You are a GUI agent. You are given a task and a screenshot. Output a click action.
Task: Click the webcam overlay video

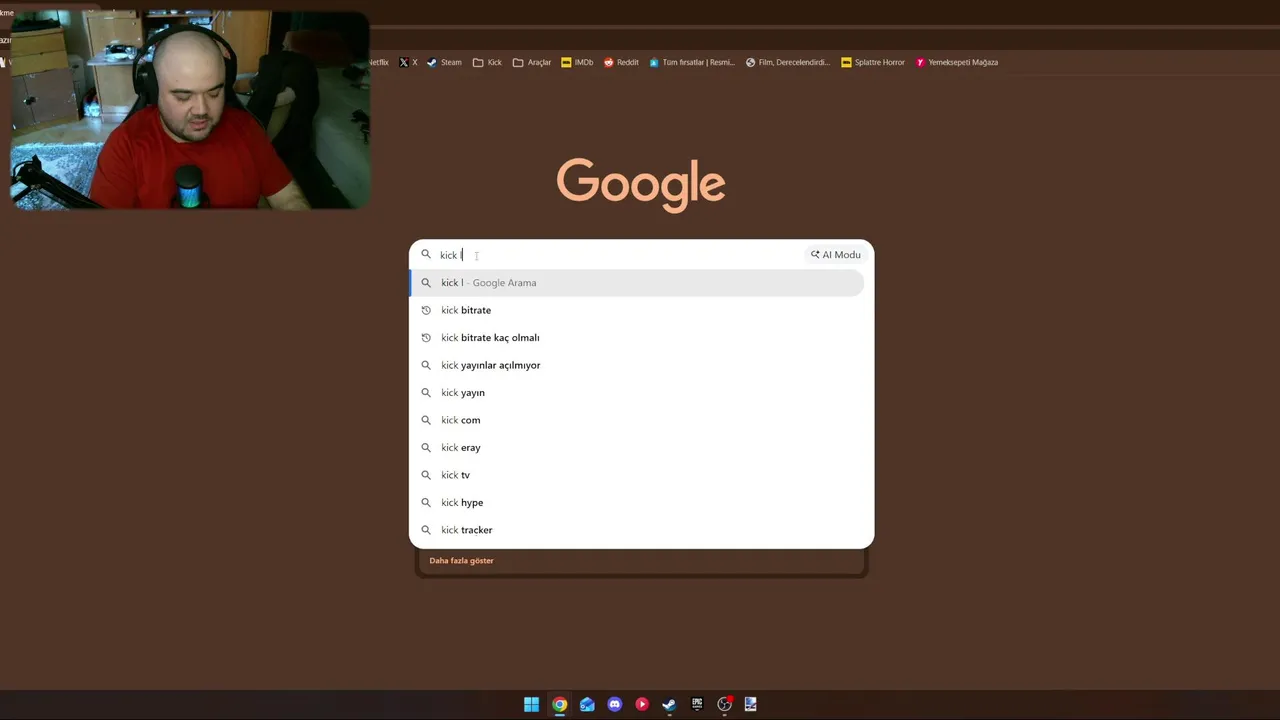click(x=190, y=110)
